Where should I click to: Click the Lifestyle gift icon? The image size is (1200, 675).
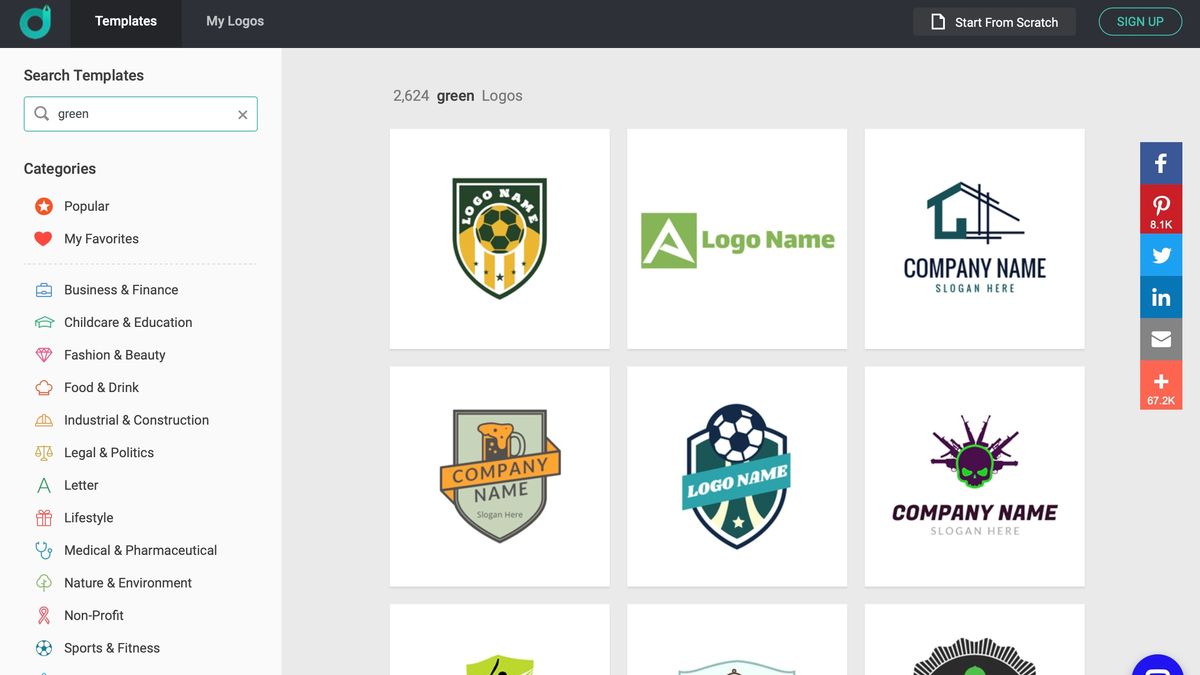click(44, 518)
